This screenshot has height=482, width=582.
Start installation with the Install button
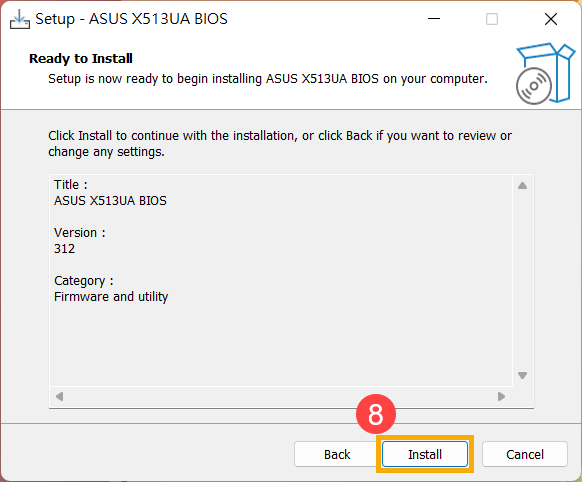pos(425,454)
